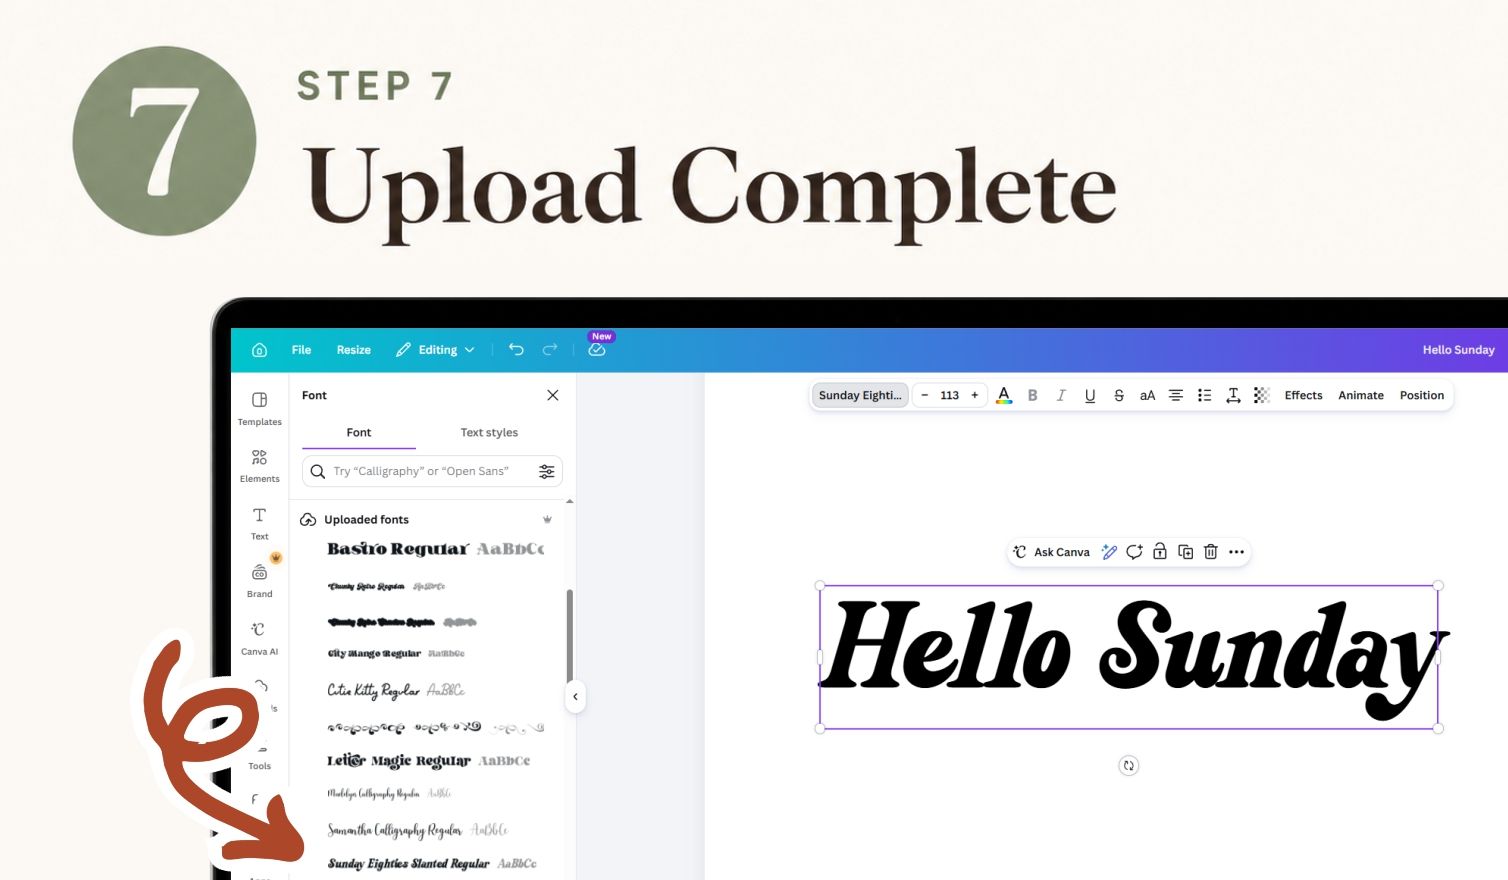This screenshot has height=880, width=1508.
Task: Toggle italic formatting
Action: pos(1061,395)
